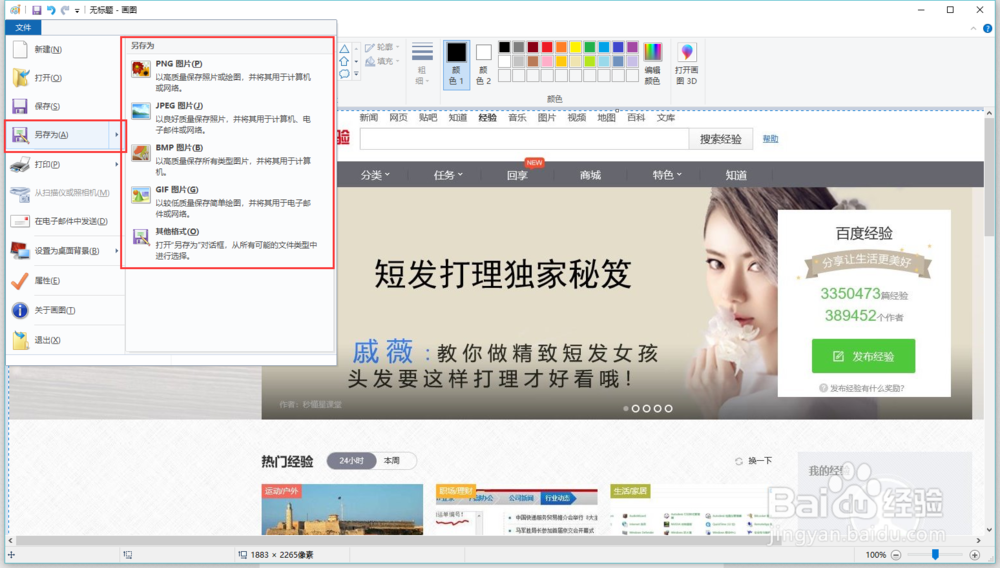
Task: Pick the red color swatch
Action: 547,47
